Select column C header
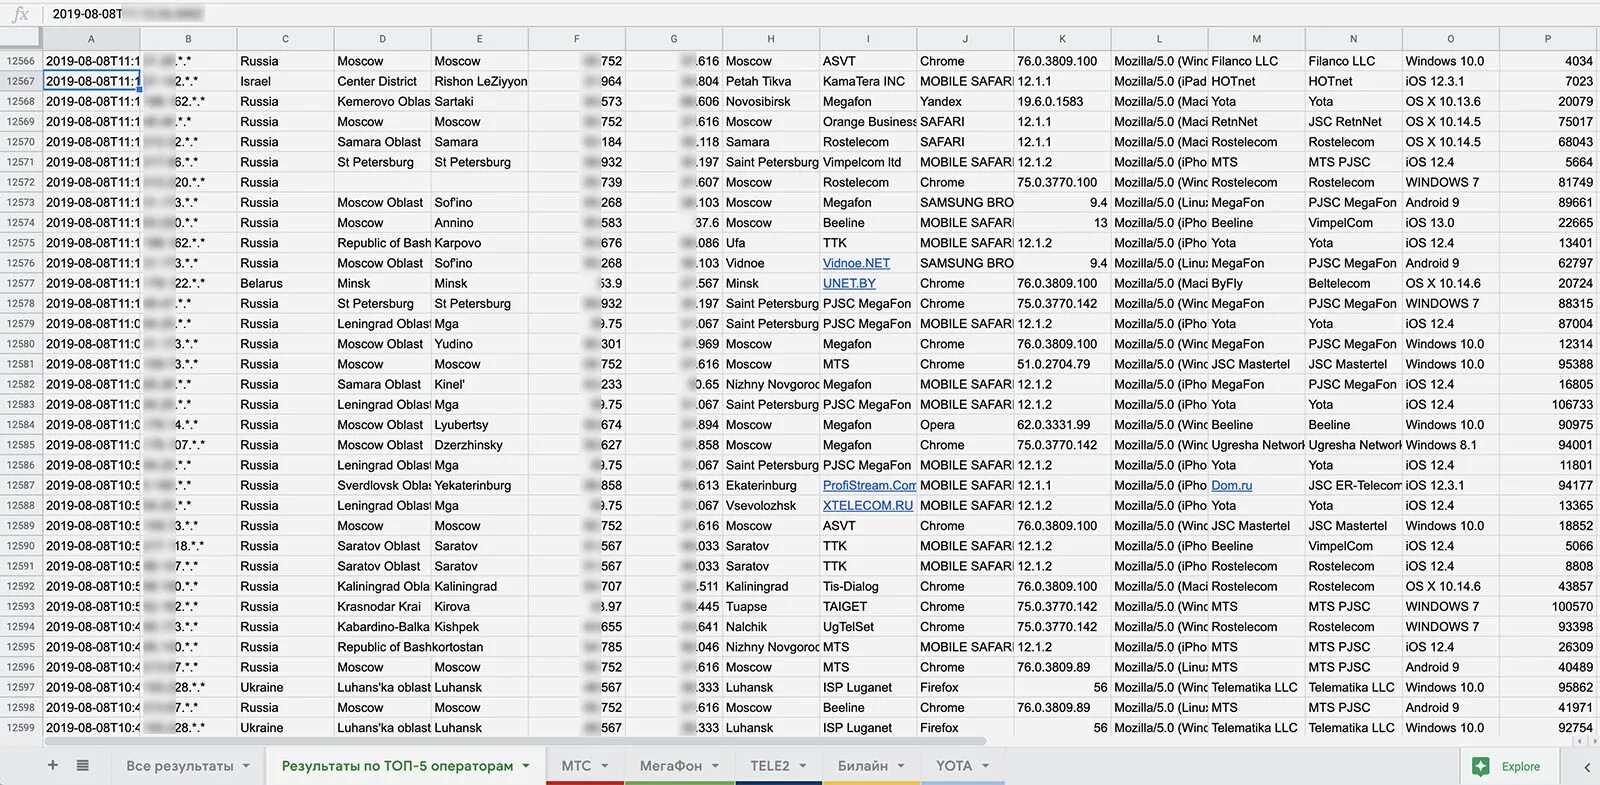Image resolution: width=1600 pixels, height=785 pixels. click(x=285, y=39)
